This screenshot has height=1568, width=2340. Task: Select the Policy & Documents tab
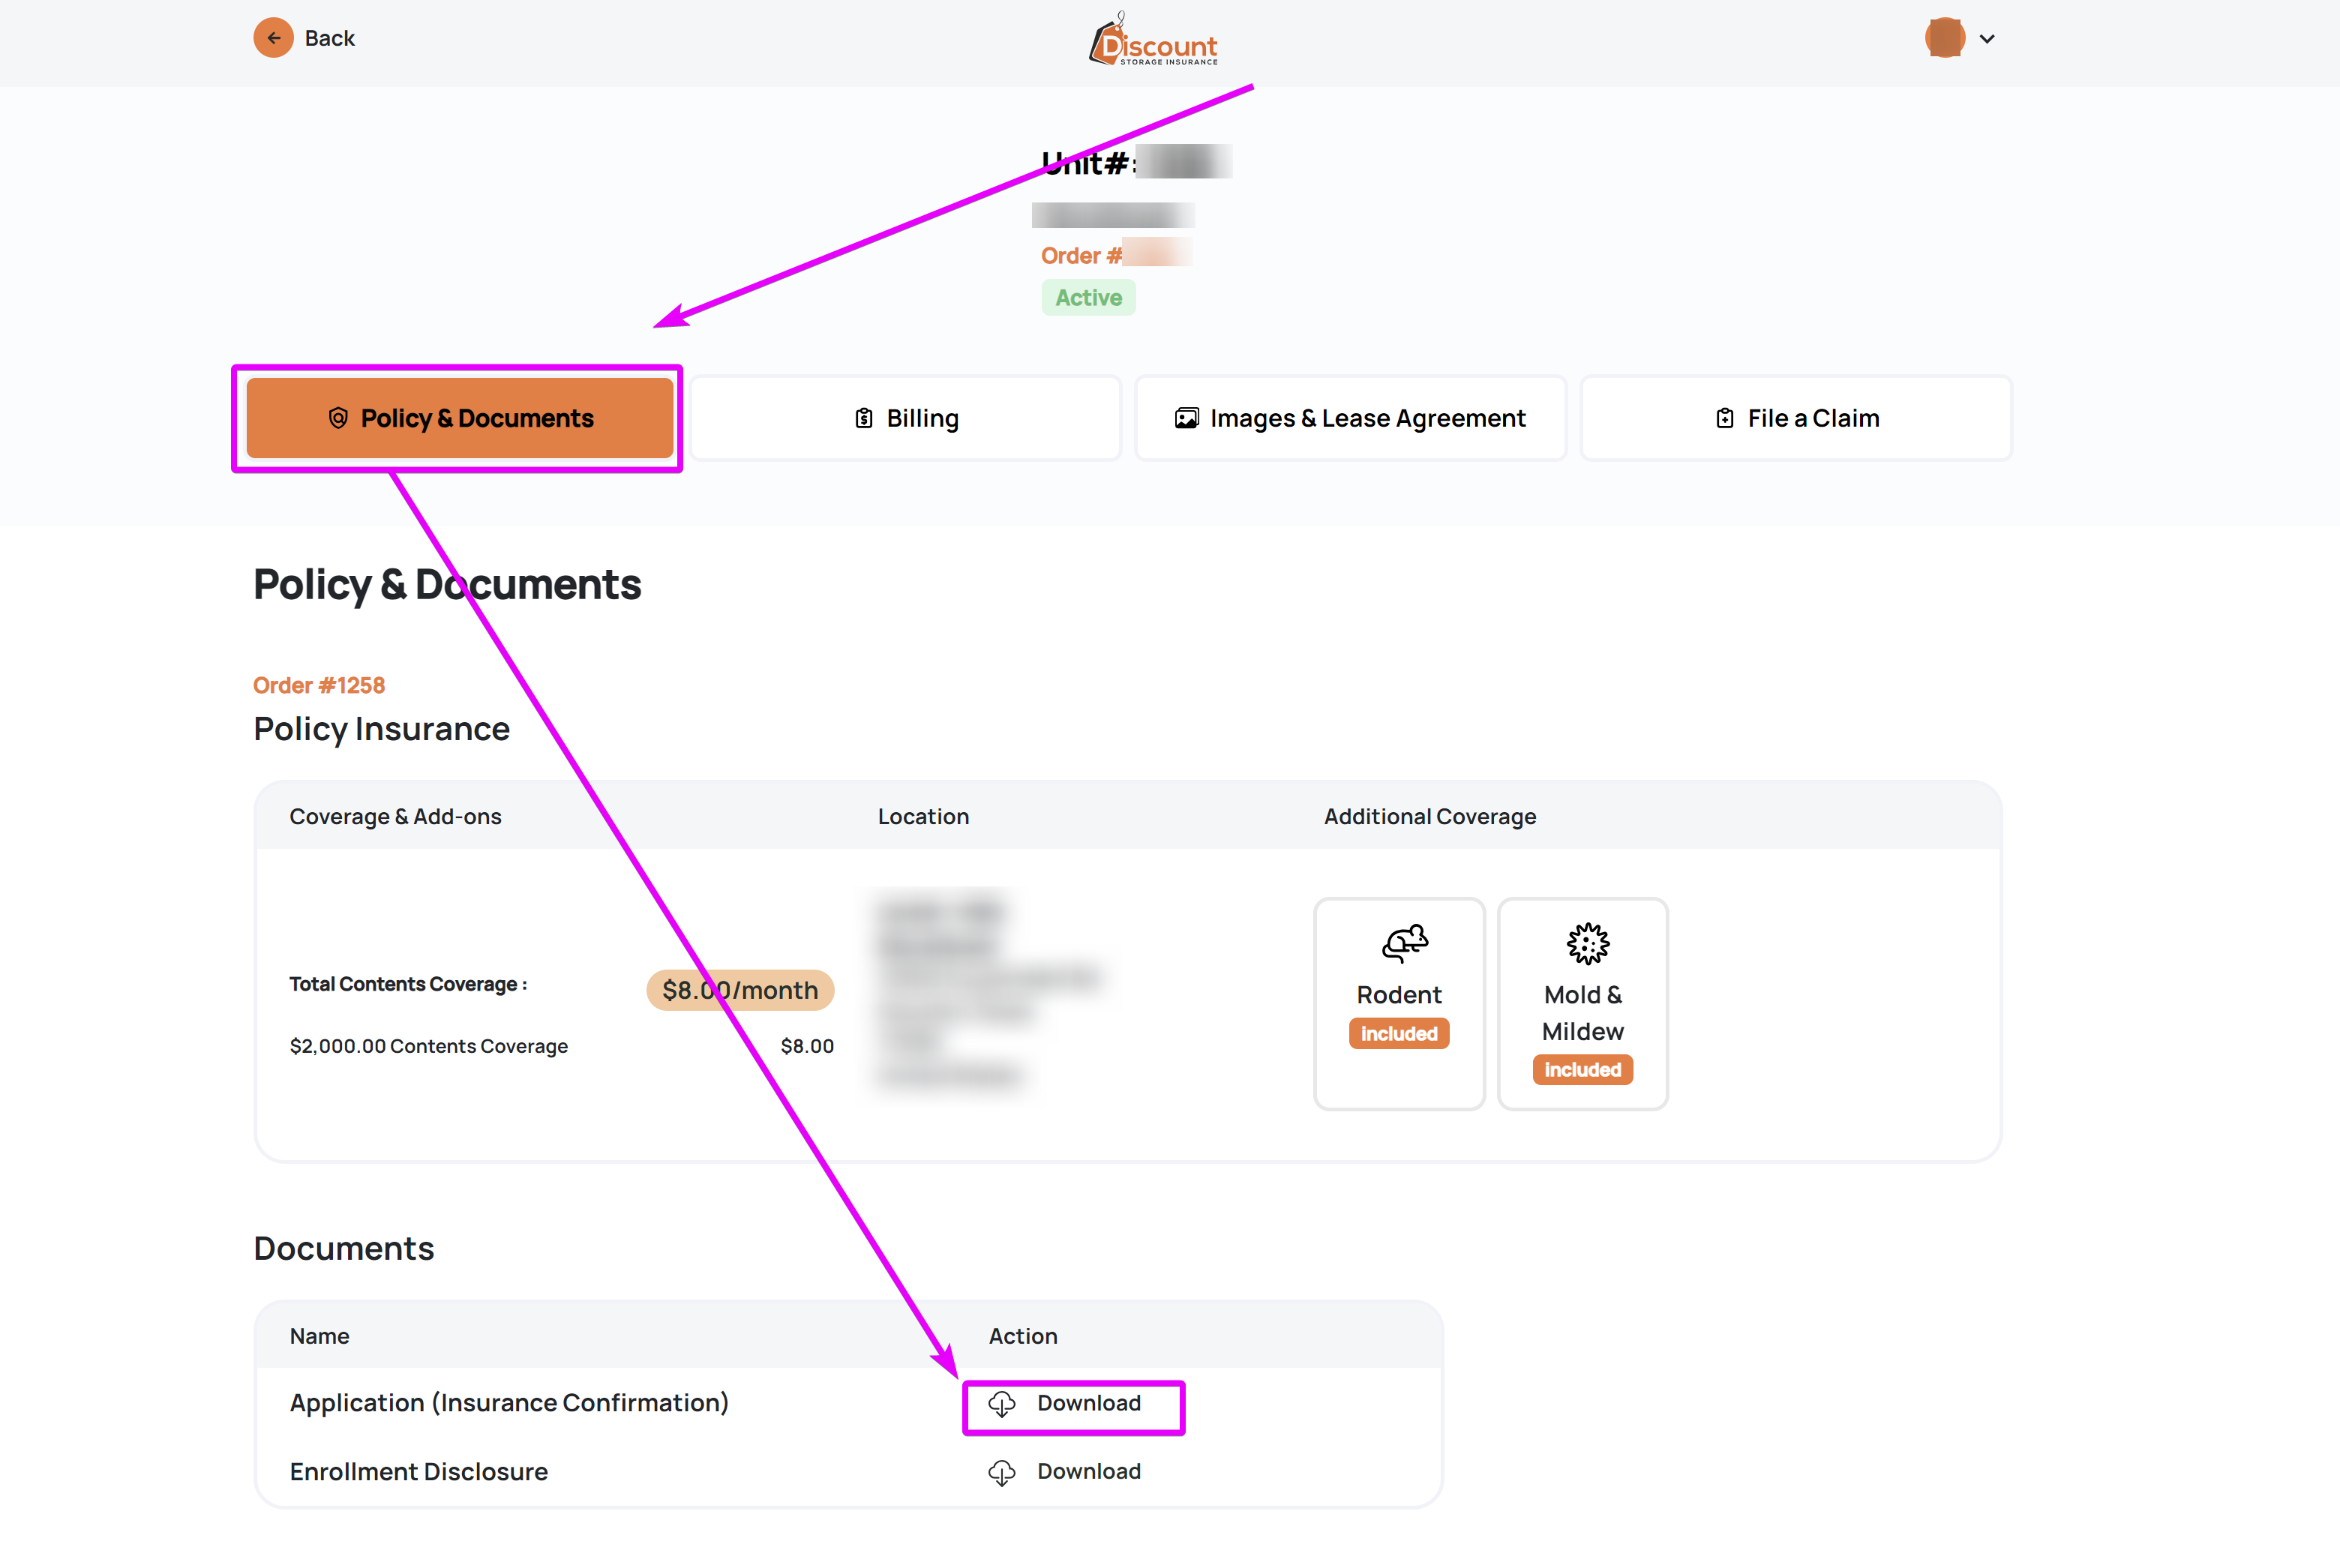coord(459,418)
